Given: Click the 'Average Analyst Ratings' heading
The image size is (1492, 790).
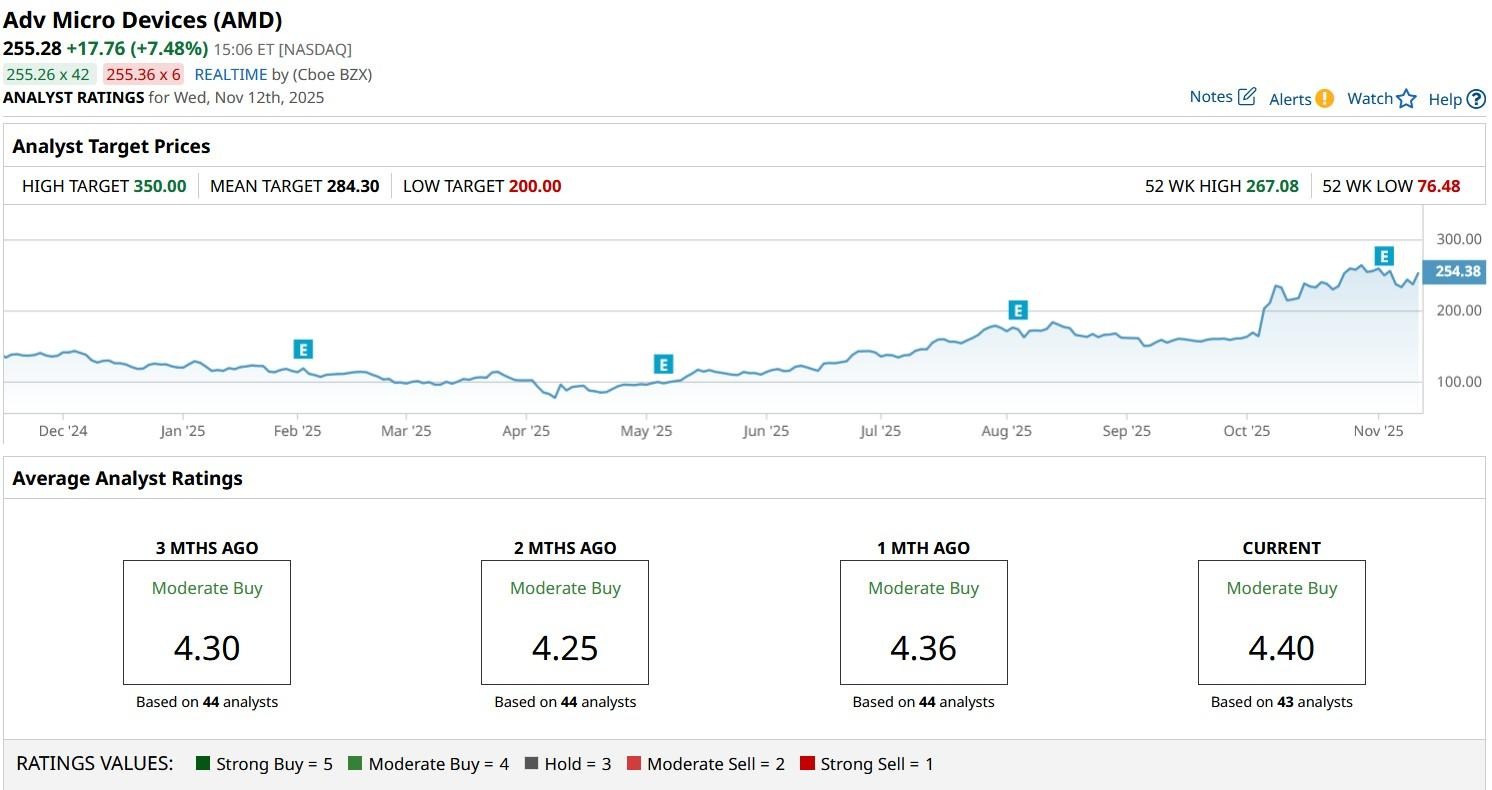Looking at the screenshot, I should point(127,478).
